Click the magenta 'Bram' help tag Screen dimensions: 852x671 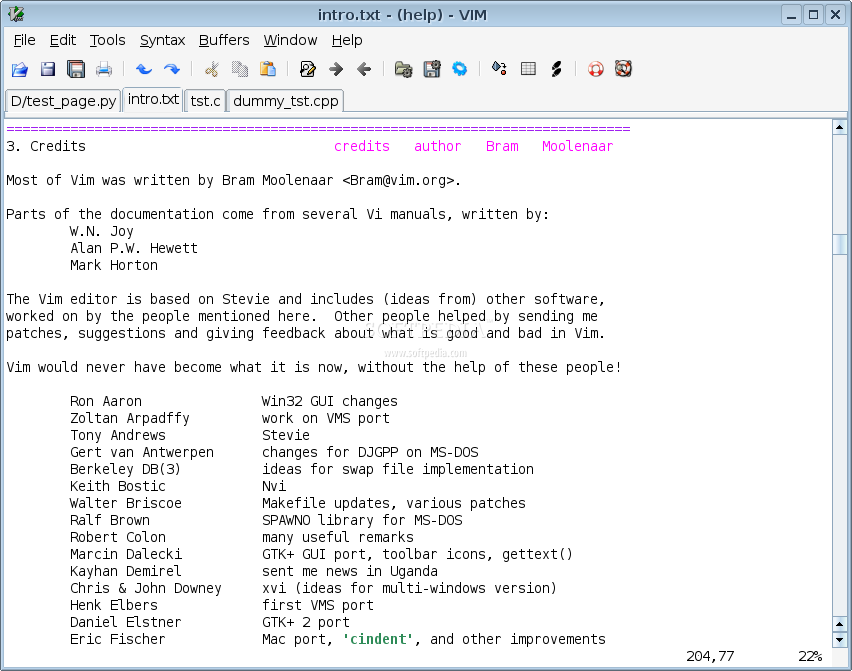point(502,147)
